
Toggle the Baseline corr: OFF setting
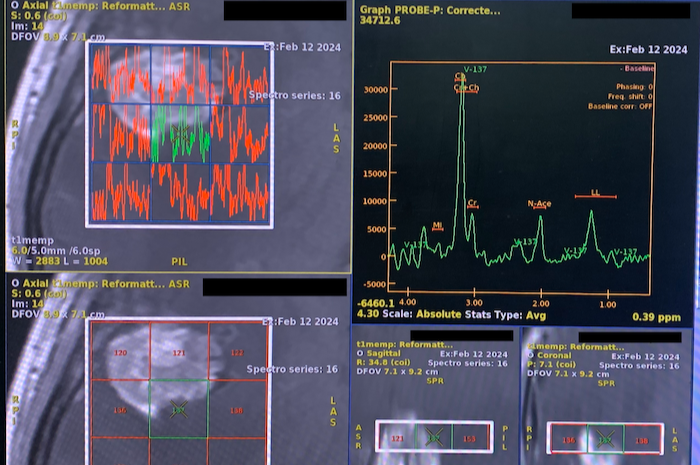pyautogui.click(x=620, y=106)
